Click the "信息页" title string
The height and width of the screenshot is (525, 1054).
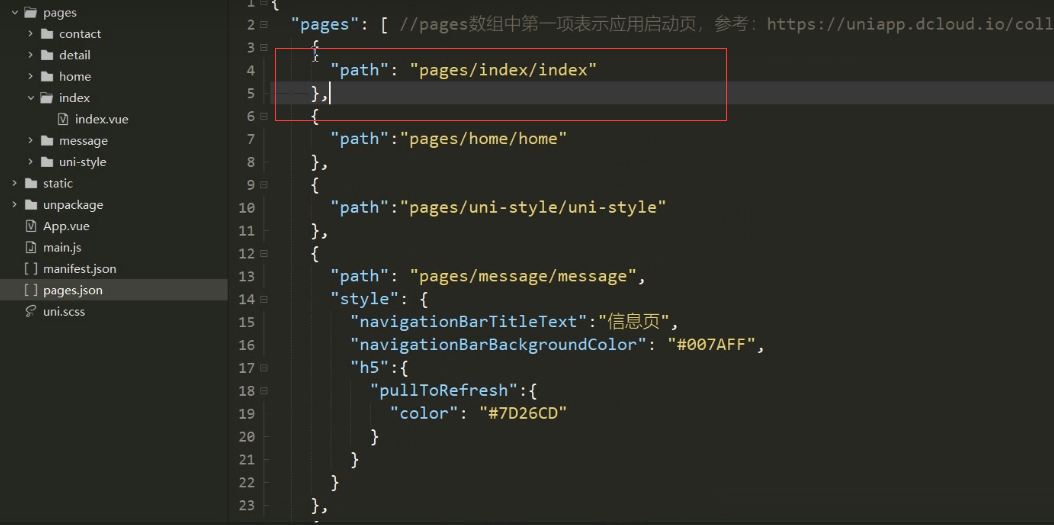(634, 322)
